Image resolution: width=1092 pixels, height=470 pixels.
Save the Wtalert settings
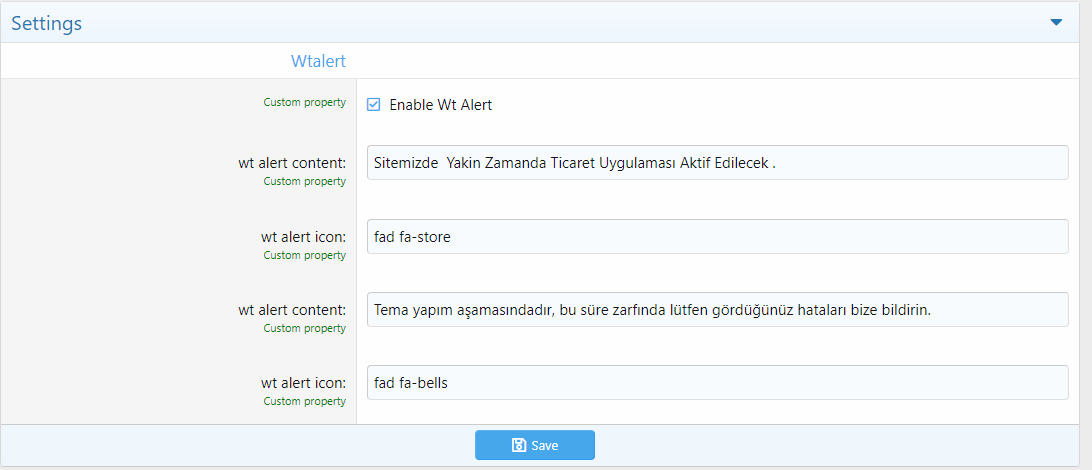pos(535,445)
